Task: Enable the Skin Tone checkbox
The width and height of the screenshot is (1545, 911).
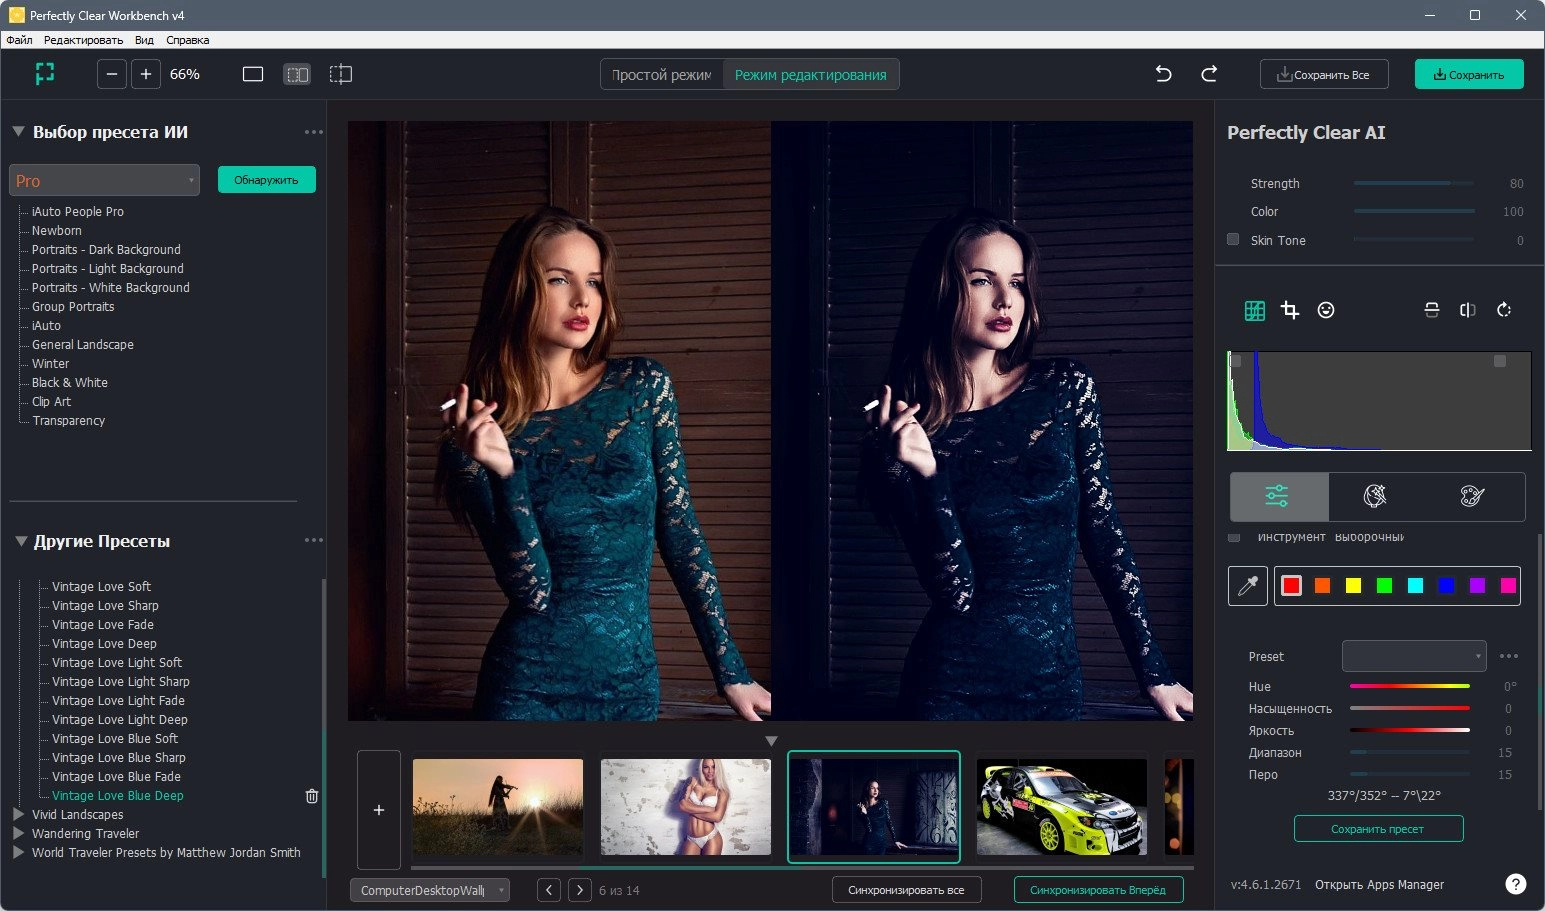Action: pyautogui.click(x=1233, y=240)
